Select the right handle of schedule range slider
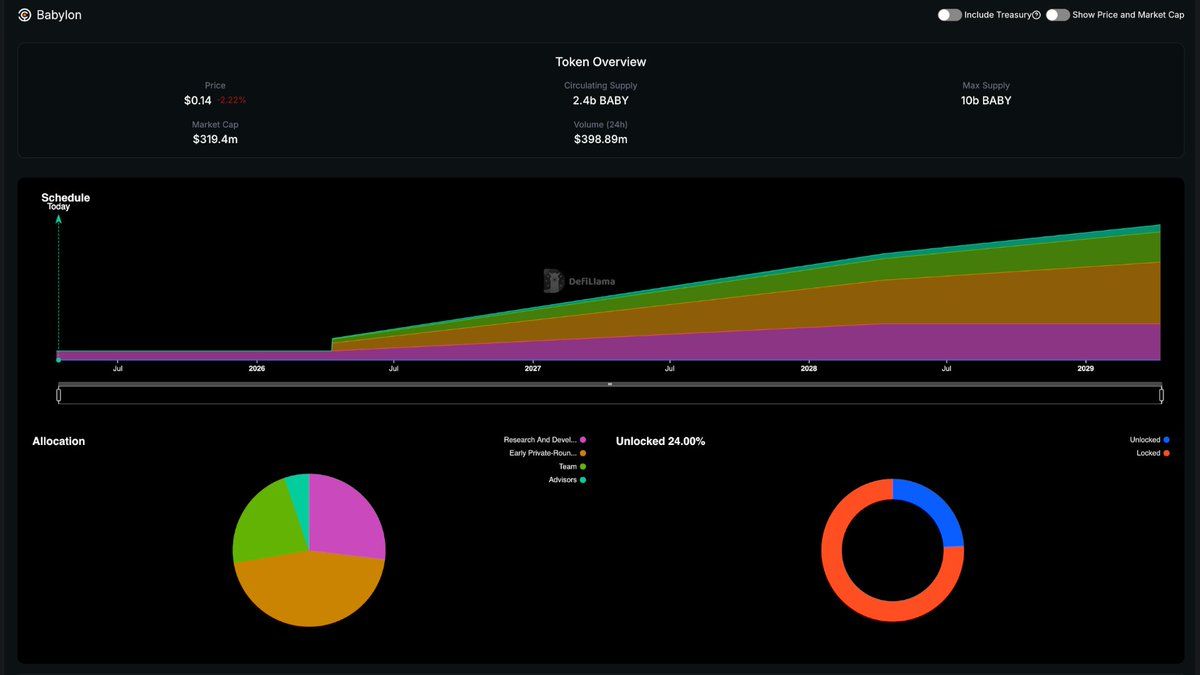 pos(1161,395)
